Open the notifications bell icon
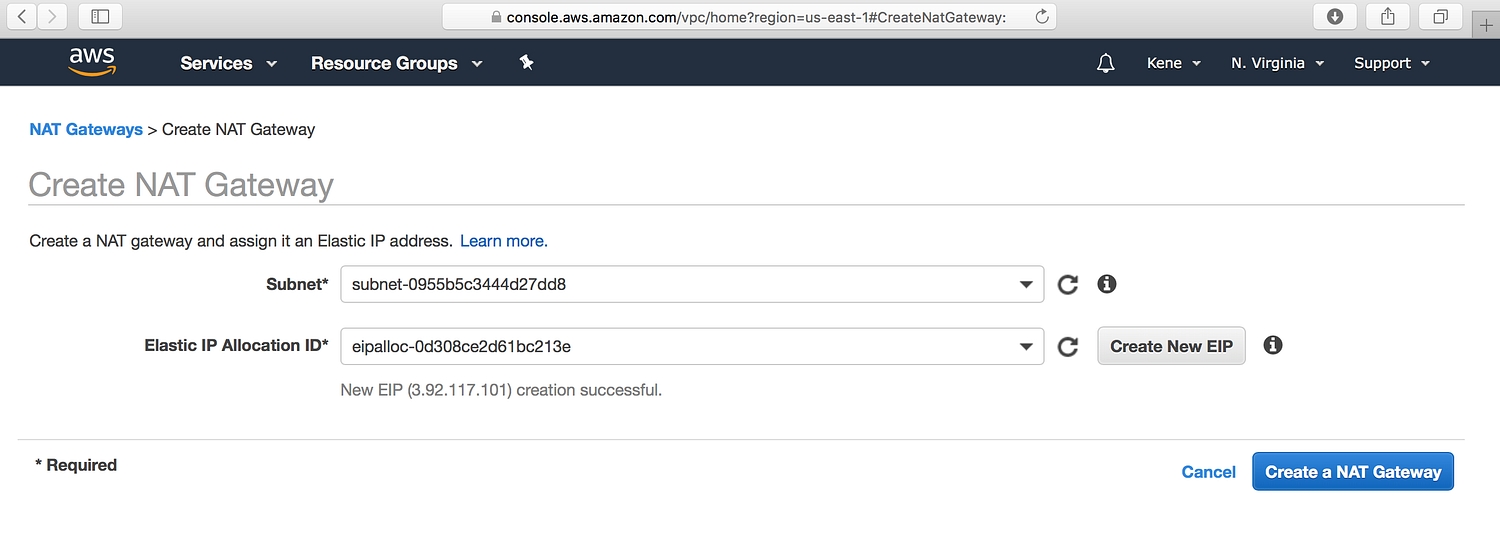Viewport: 1500px width, 533px height. click(x=1105, y=63)
